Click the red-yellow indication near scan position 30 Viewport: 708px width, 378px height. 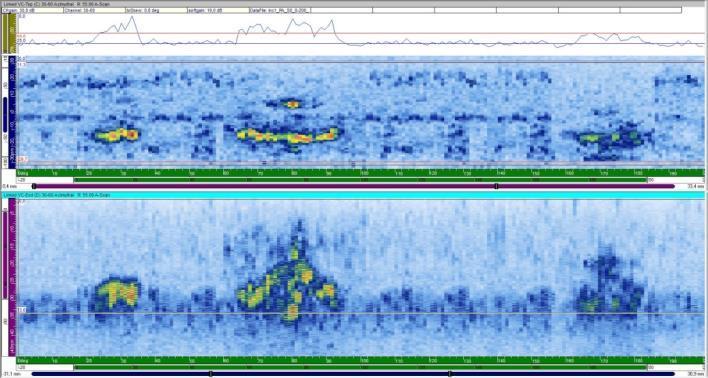click(x=116, y=135)
